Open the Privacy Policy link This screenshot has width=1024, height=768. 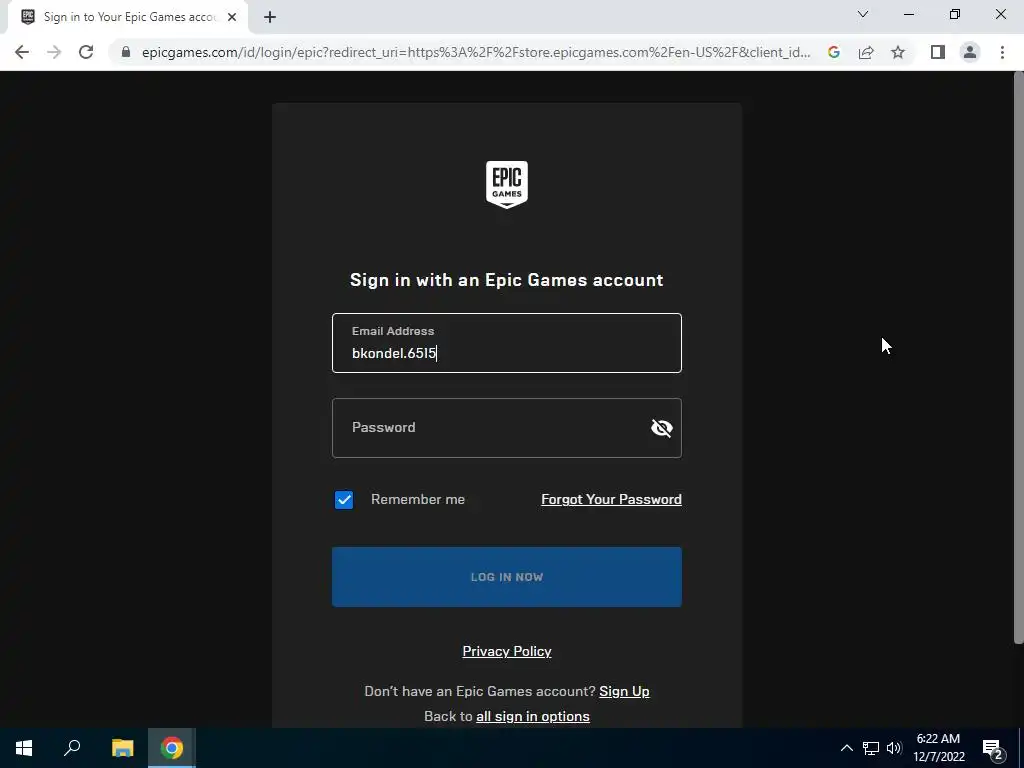(507, 651)
